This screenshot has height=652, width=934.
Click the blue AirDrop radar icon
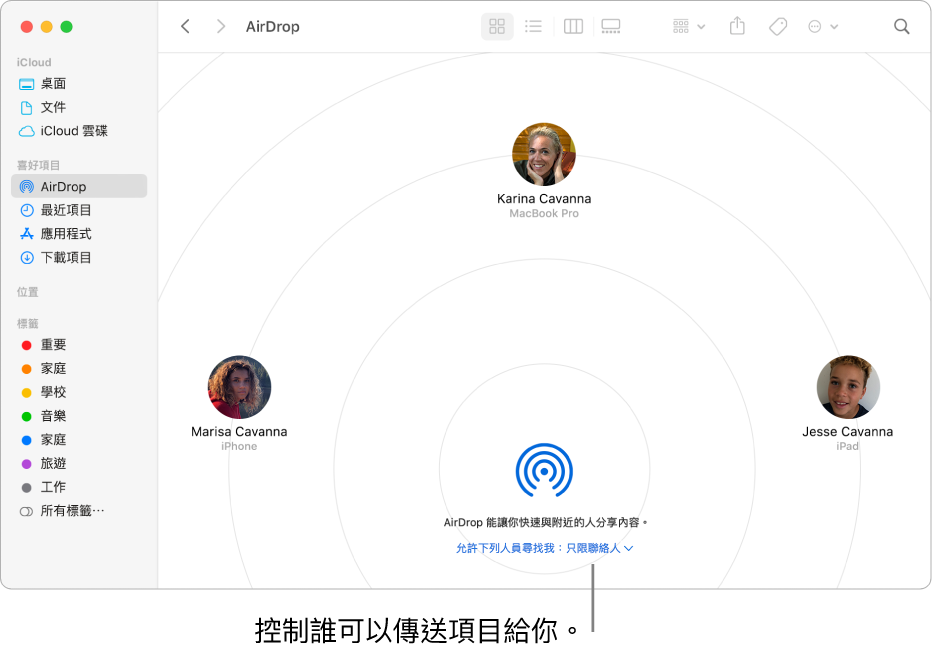544,470
